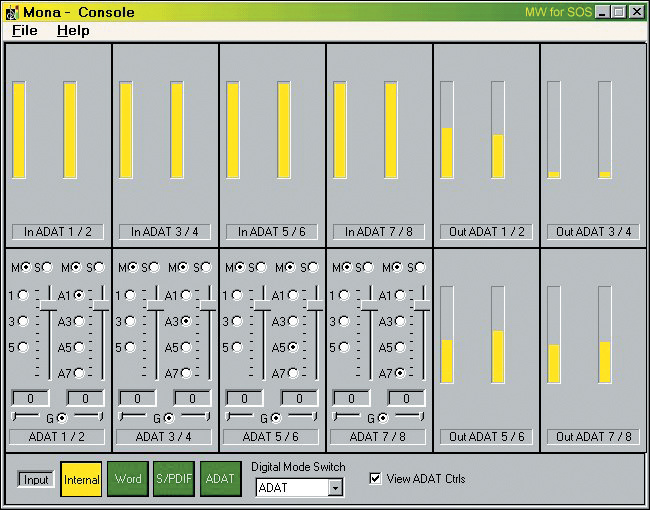This screenshot has width=650, height=510.
Task: Open the File menu
Action: click(24, 31)
